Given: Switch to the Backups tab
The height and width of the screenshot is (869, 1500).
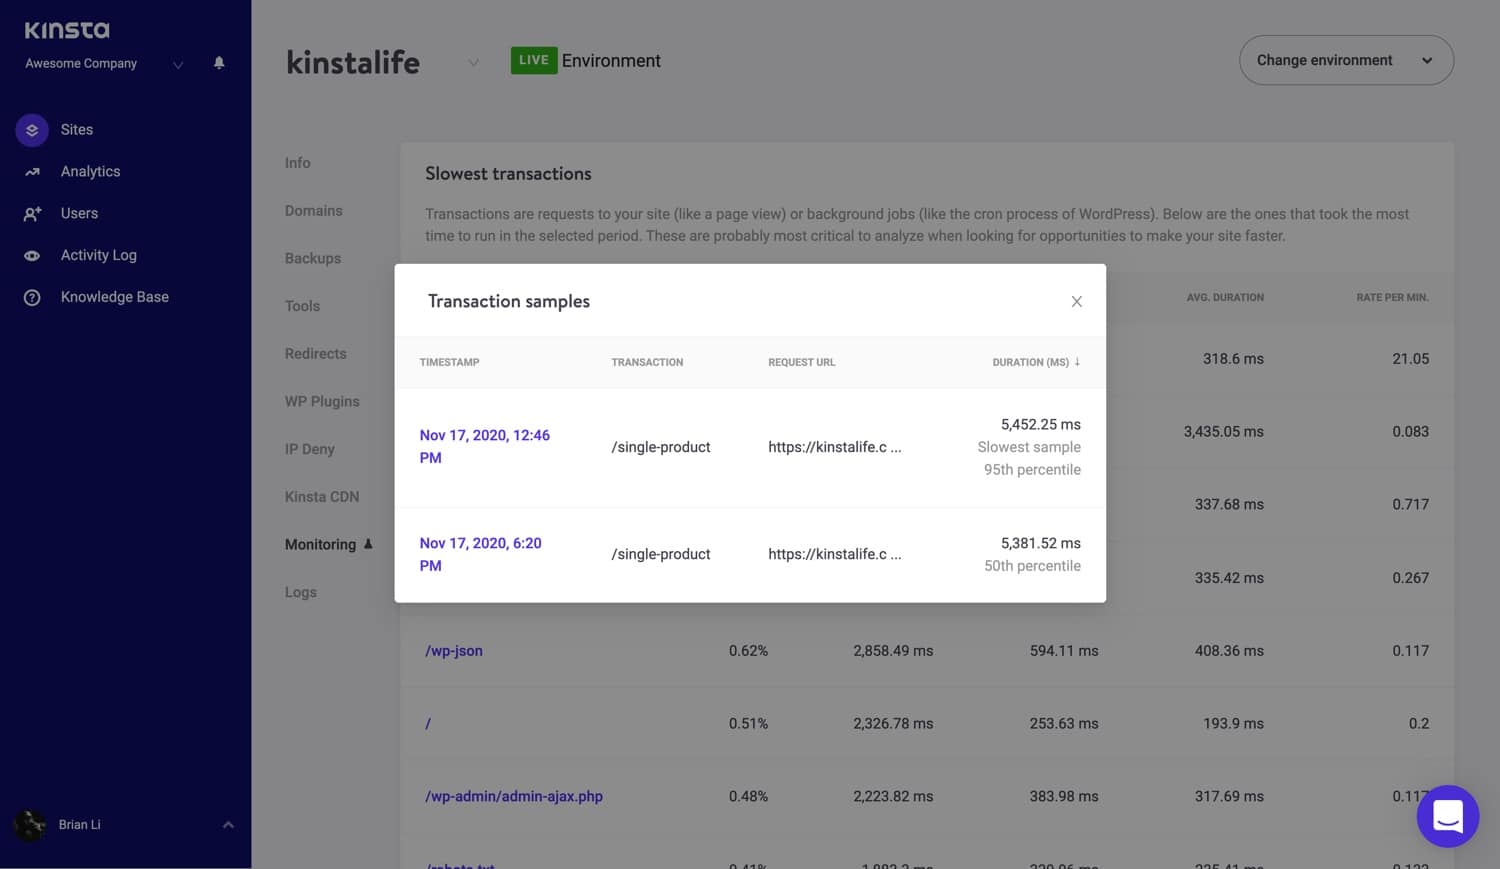Looking at the screenshot, I should point(312,258).
